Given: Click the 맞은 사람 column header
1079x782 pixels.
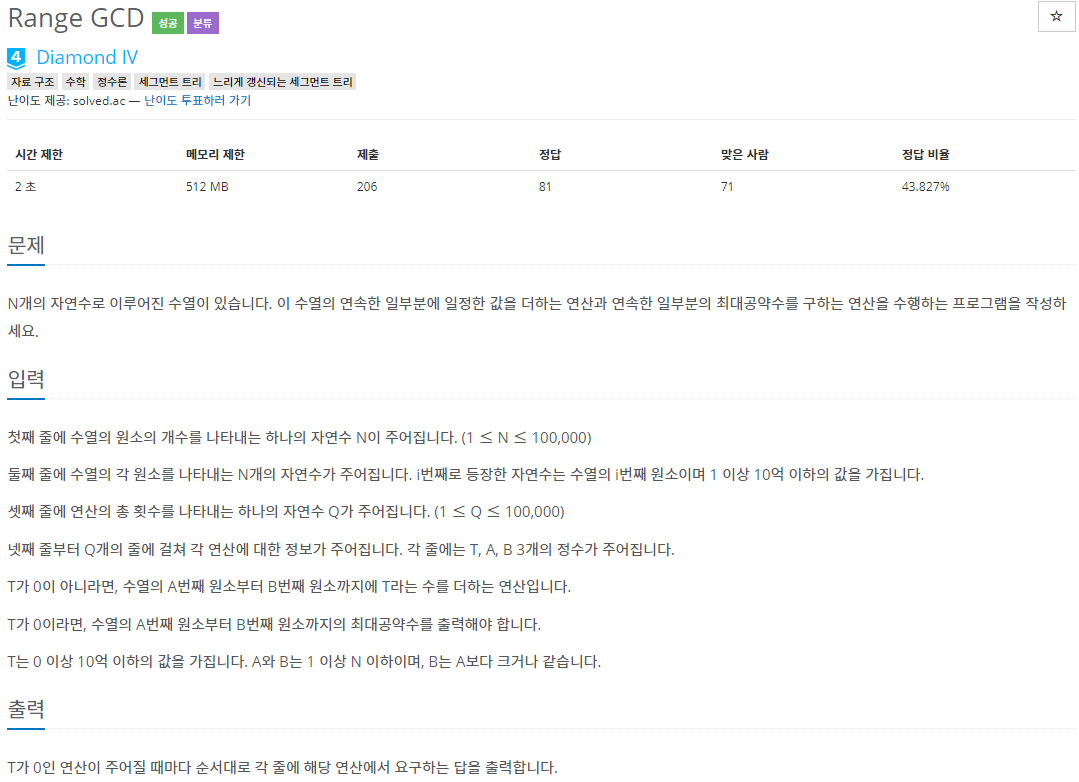Looking at the screenshot, I should click(745, 155).
